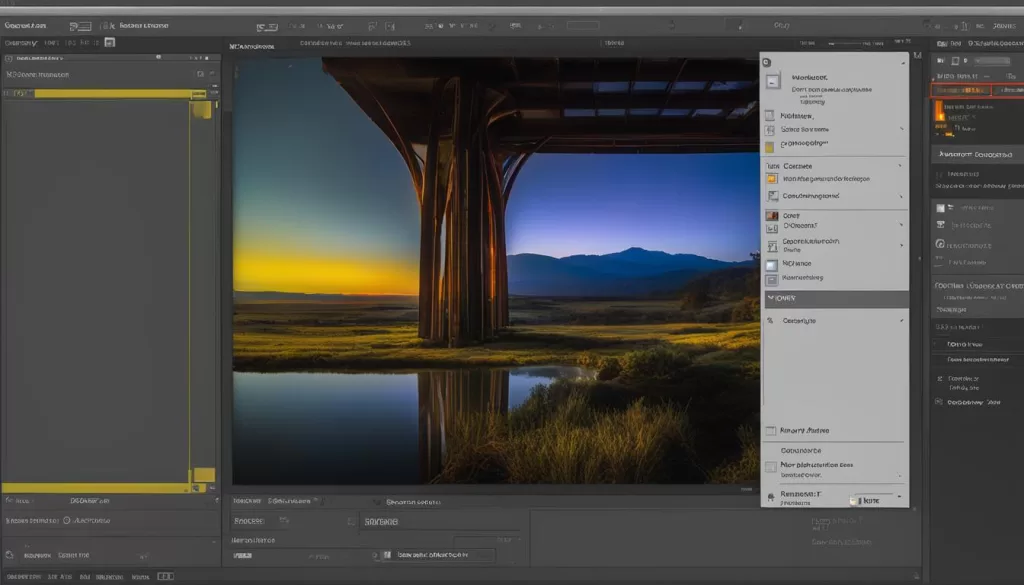The width and height of the screenshot is (1024, 585).
Task: Click the light blue thumbnail icon in the popup
Action: tap(771, 265)
